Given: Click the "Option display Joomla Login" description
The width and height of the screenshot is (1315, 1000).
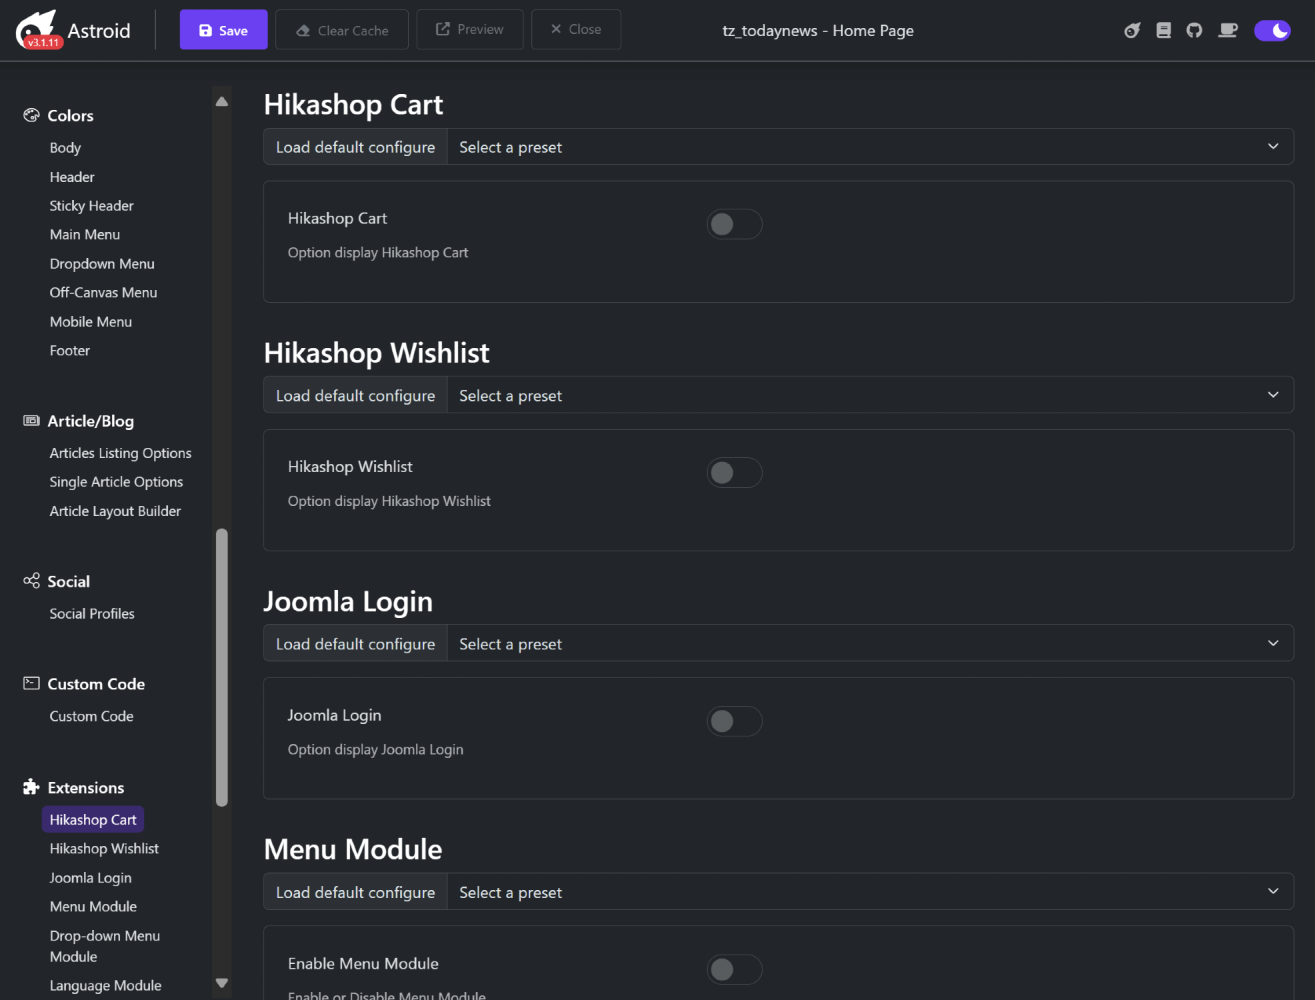Looking at the screenshot, I should click(x=375, y=750).
